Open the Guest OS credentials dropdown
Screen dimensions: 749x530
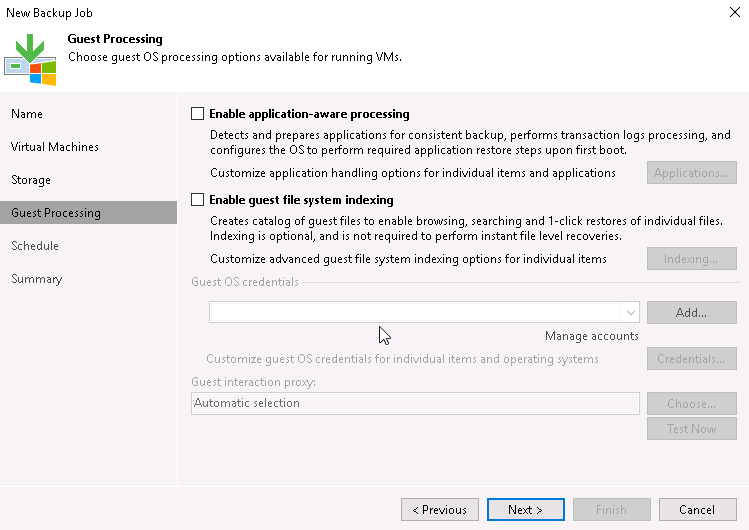click(629, 312)
